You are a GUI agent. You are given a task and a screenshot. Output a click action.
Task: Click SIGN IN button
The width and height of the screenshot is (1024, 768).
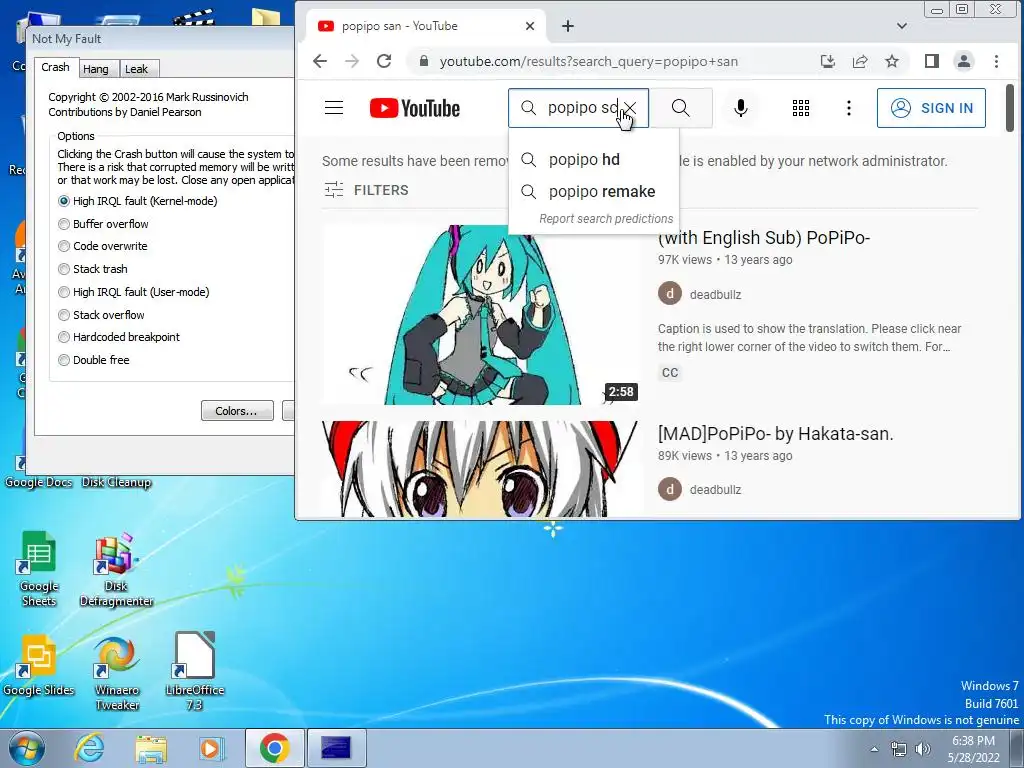coord(931,108)
